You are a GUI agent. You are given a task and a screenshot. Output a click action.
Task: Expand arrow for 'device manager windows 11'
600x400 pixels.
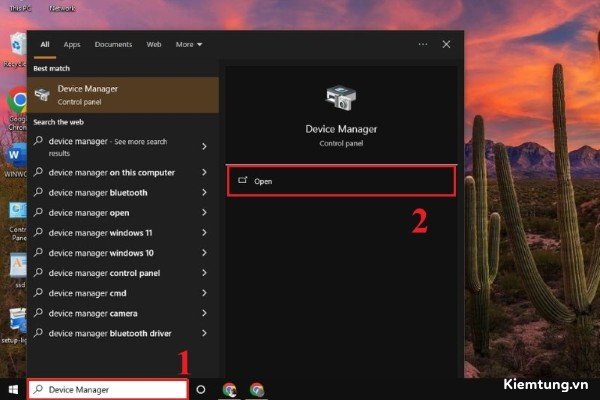point(204,233)
